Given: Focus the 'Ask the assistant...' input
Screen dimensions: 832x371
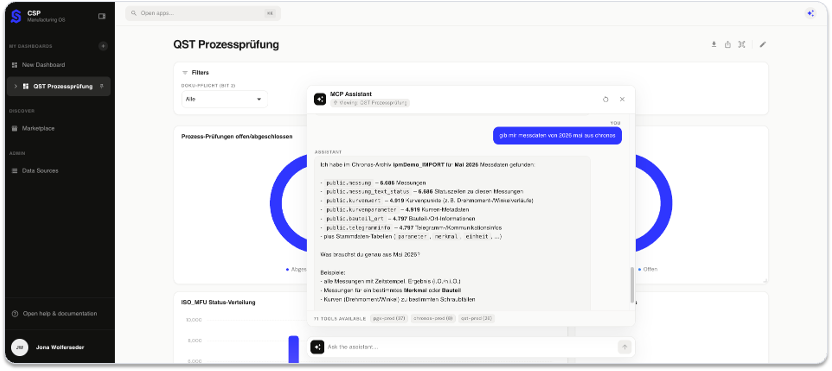Looking at the screenshot, I should [470, 347].
